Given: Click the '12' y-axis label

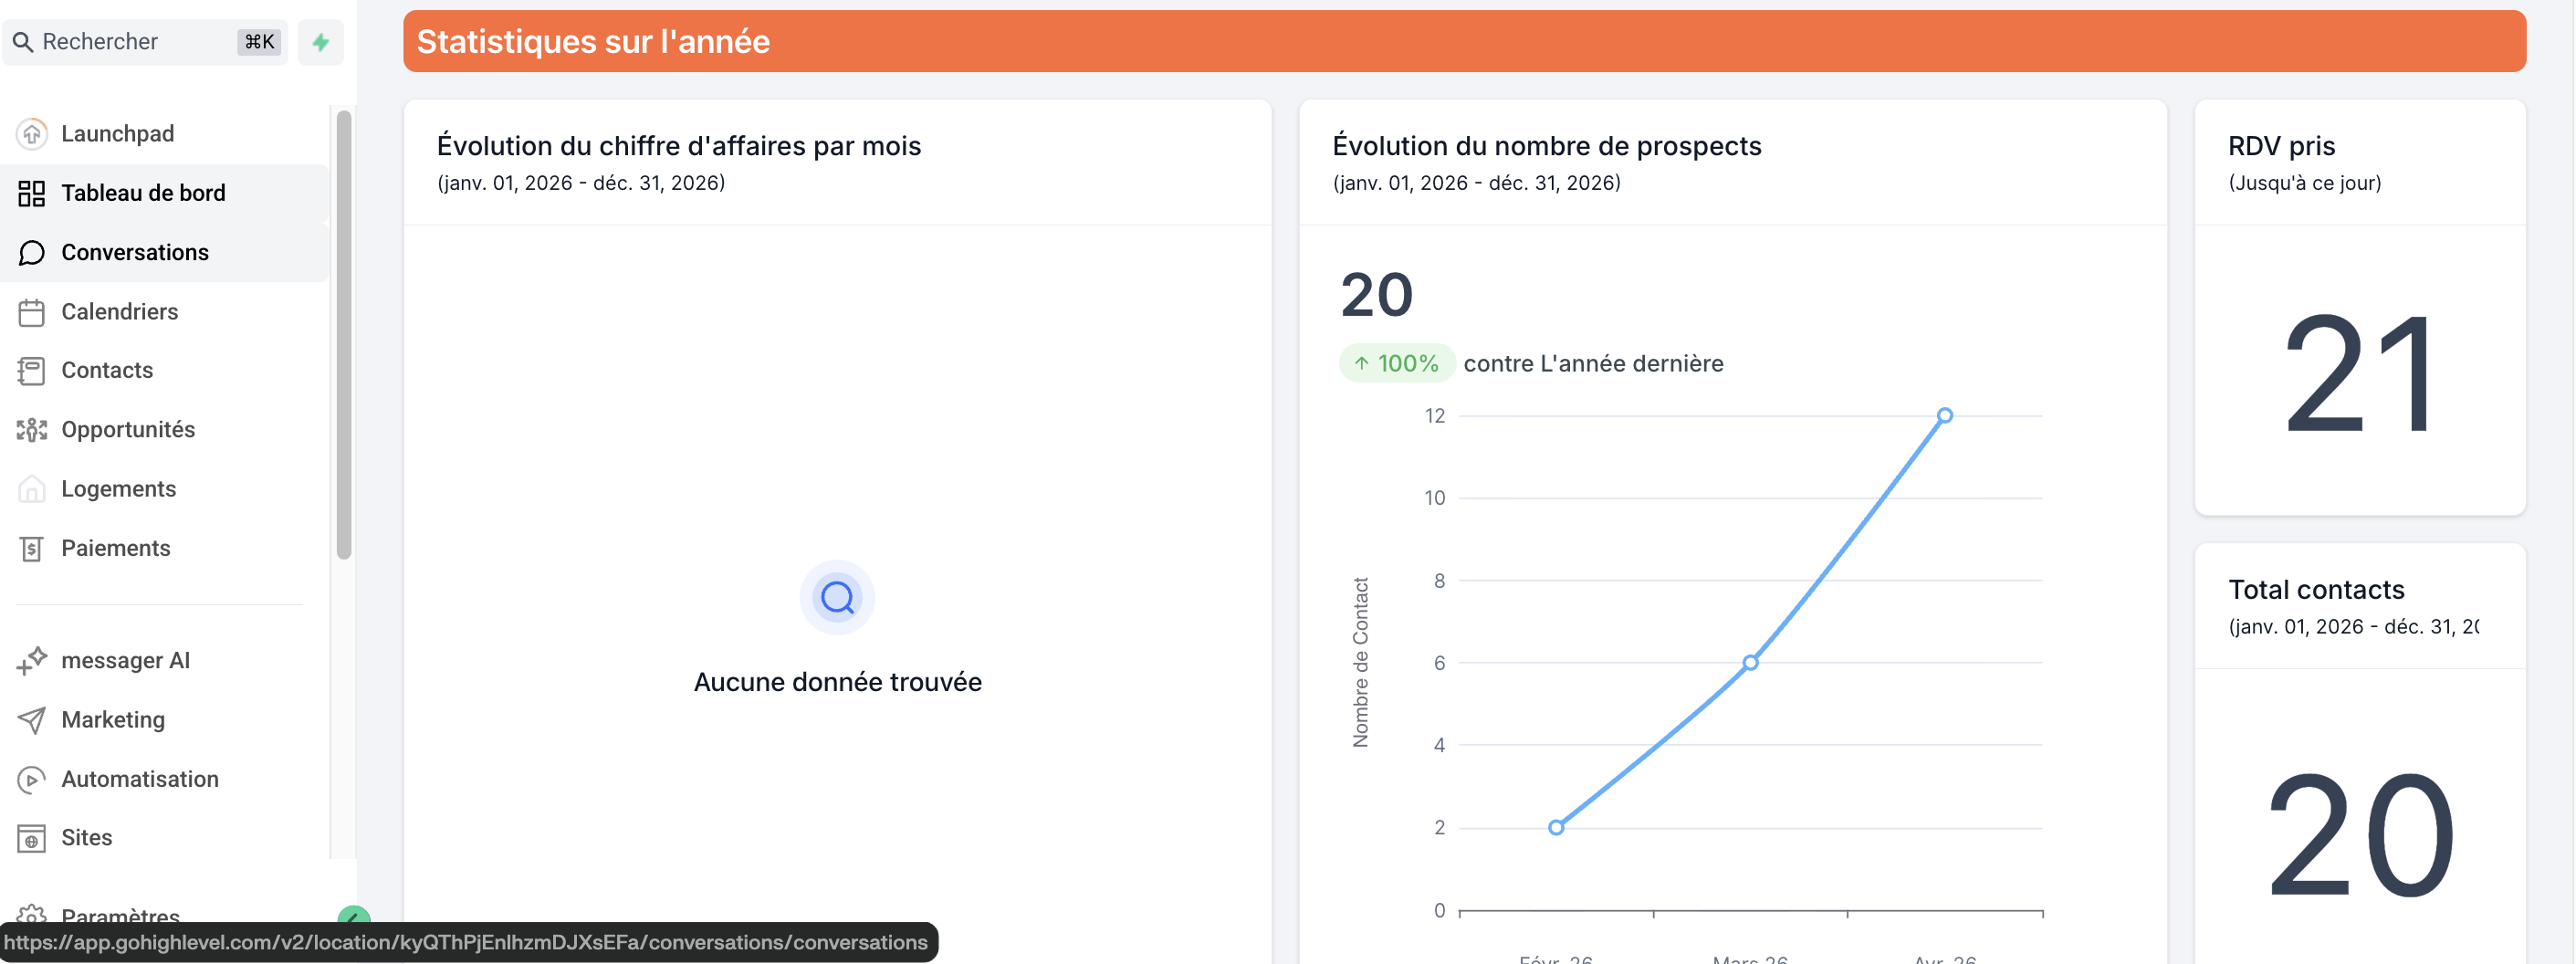Looking at the screenshot, I should (x=1435, y=416).
